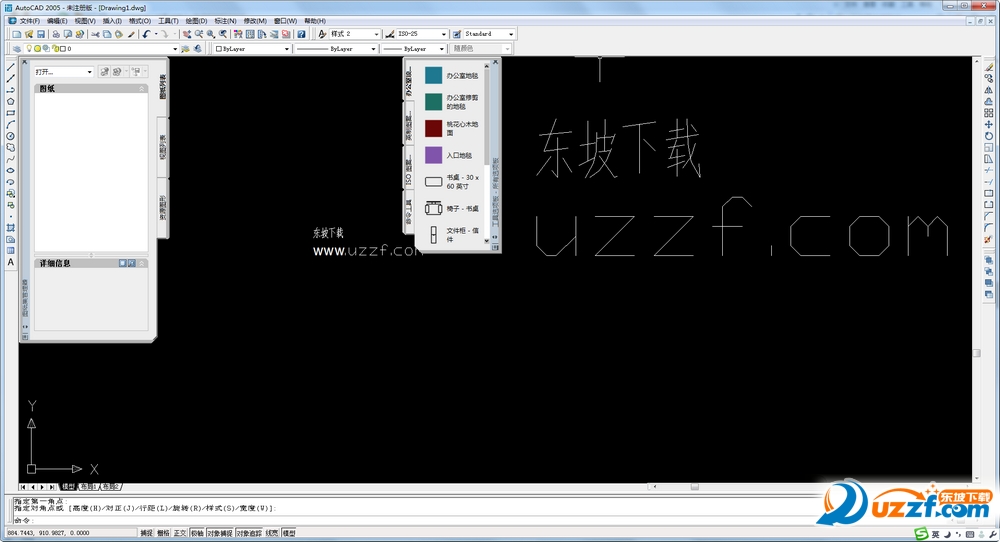Click the Move tool in modify toolbar
This screenshot has height=542, width=1000.
[989, 124]
